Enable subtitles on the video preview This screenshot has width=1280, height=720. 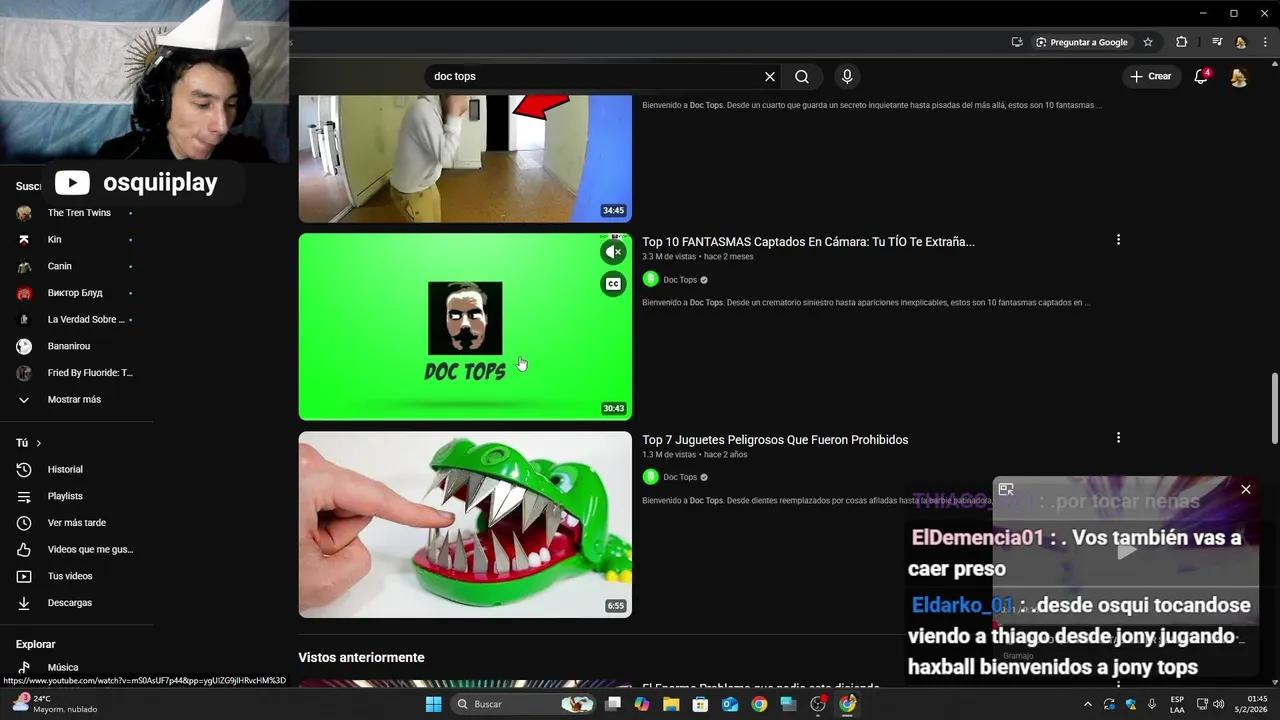(612, 283)
